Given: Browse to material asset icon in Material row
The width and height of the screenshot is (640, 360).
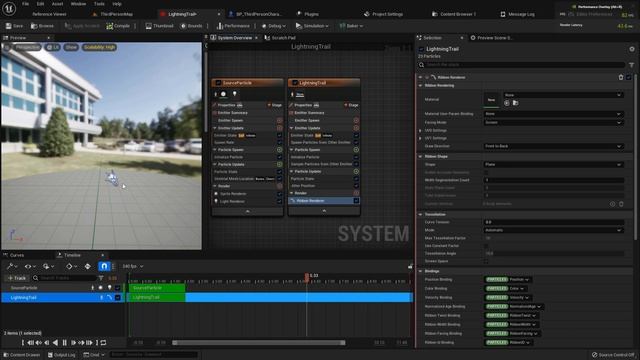Looking at the screenshot, I should click(x=516, y=103).
